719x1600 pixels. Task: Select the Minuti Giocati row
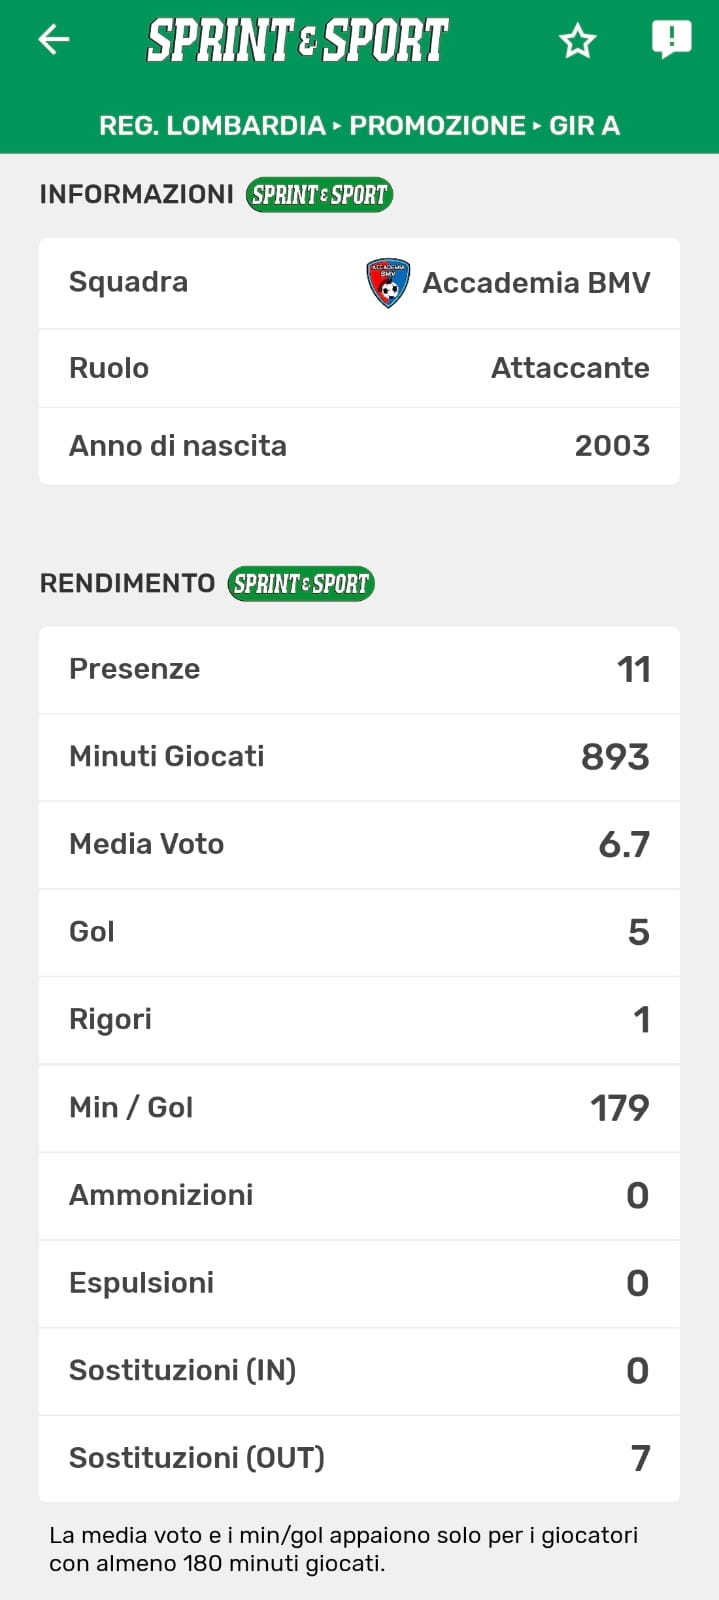[359, 757]
